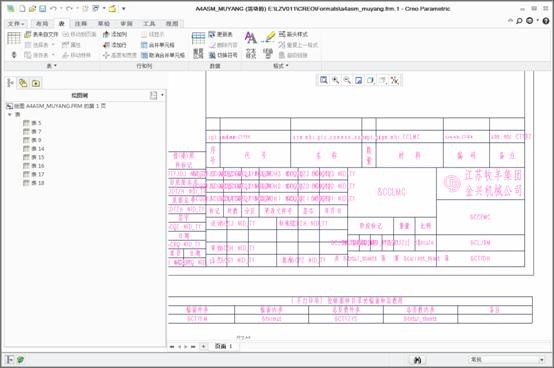Switch to the 视图 ribbon tab
The height and width of the screenshot is (368, 554).
click(172, 24)
